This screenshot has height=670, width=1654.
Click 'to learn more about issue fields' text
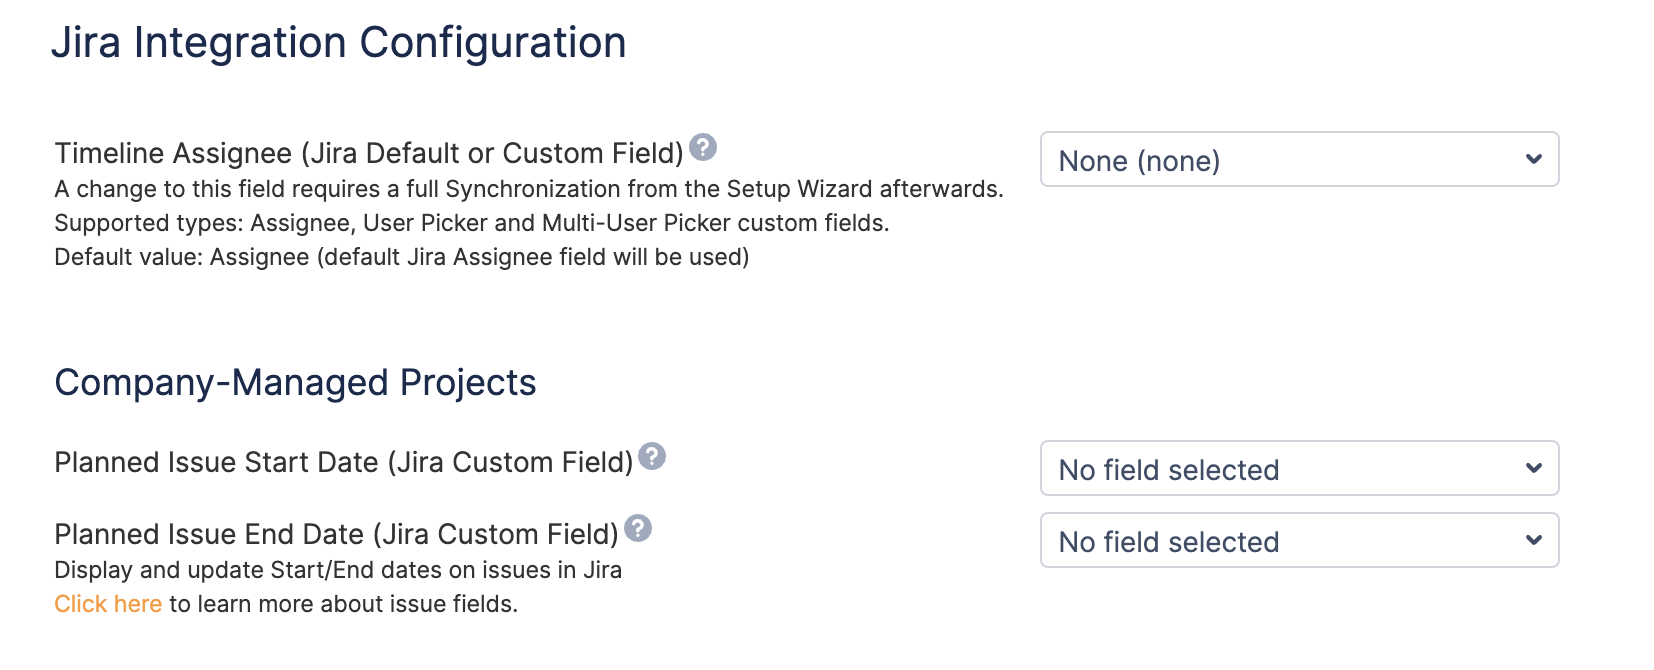point(343,604)
